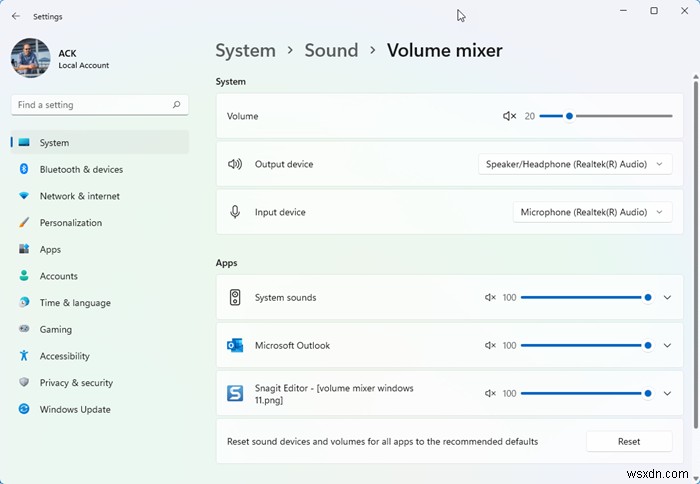This screenshot has width=700, height=484.
Task: Expand the Snagit Editor row chevron
Action: pyautogui.click(x=668, y=393)
